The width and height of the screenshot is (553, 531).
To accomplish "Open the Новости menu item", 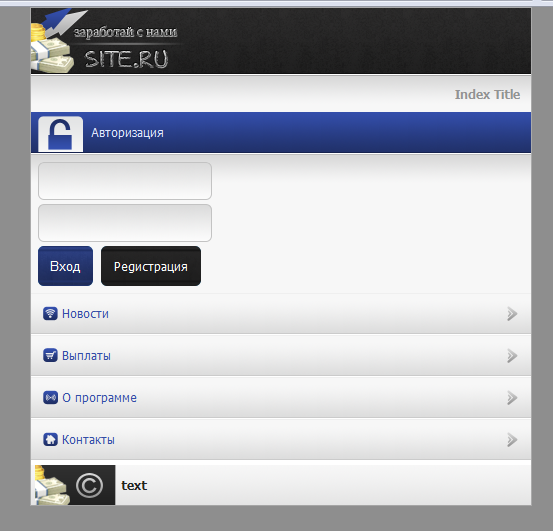I will [281, 313].
